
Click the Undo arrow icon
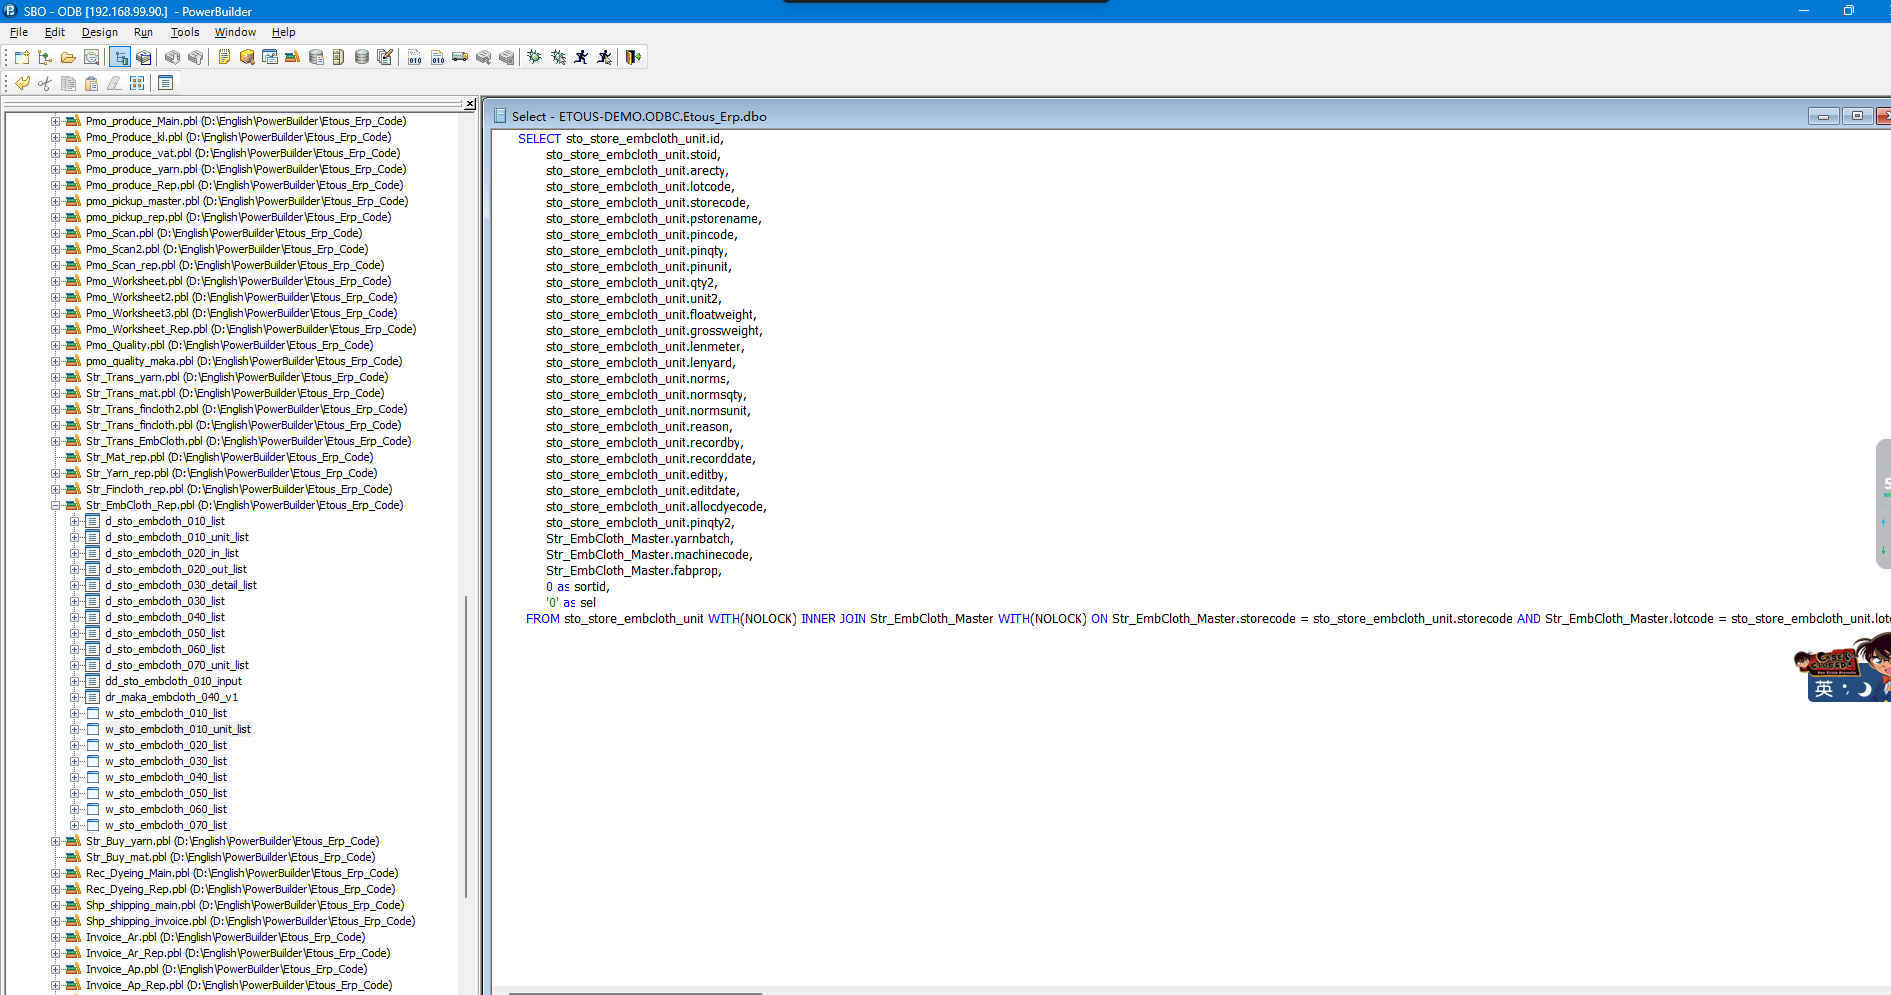click(x=22, y=83)
